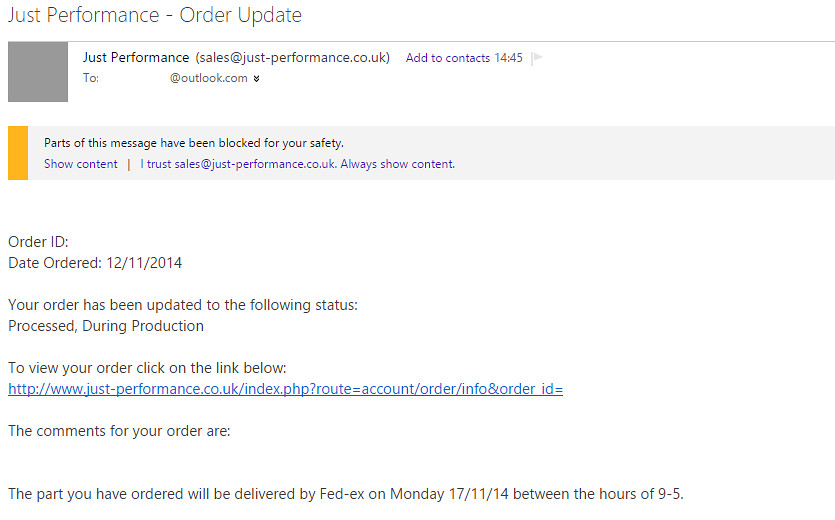This screenshot has height=520, width=835.
Task: Click the flag icon beside the time
Action: [536, 58]
